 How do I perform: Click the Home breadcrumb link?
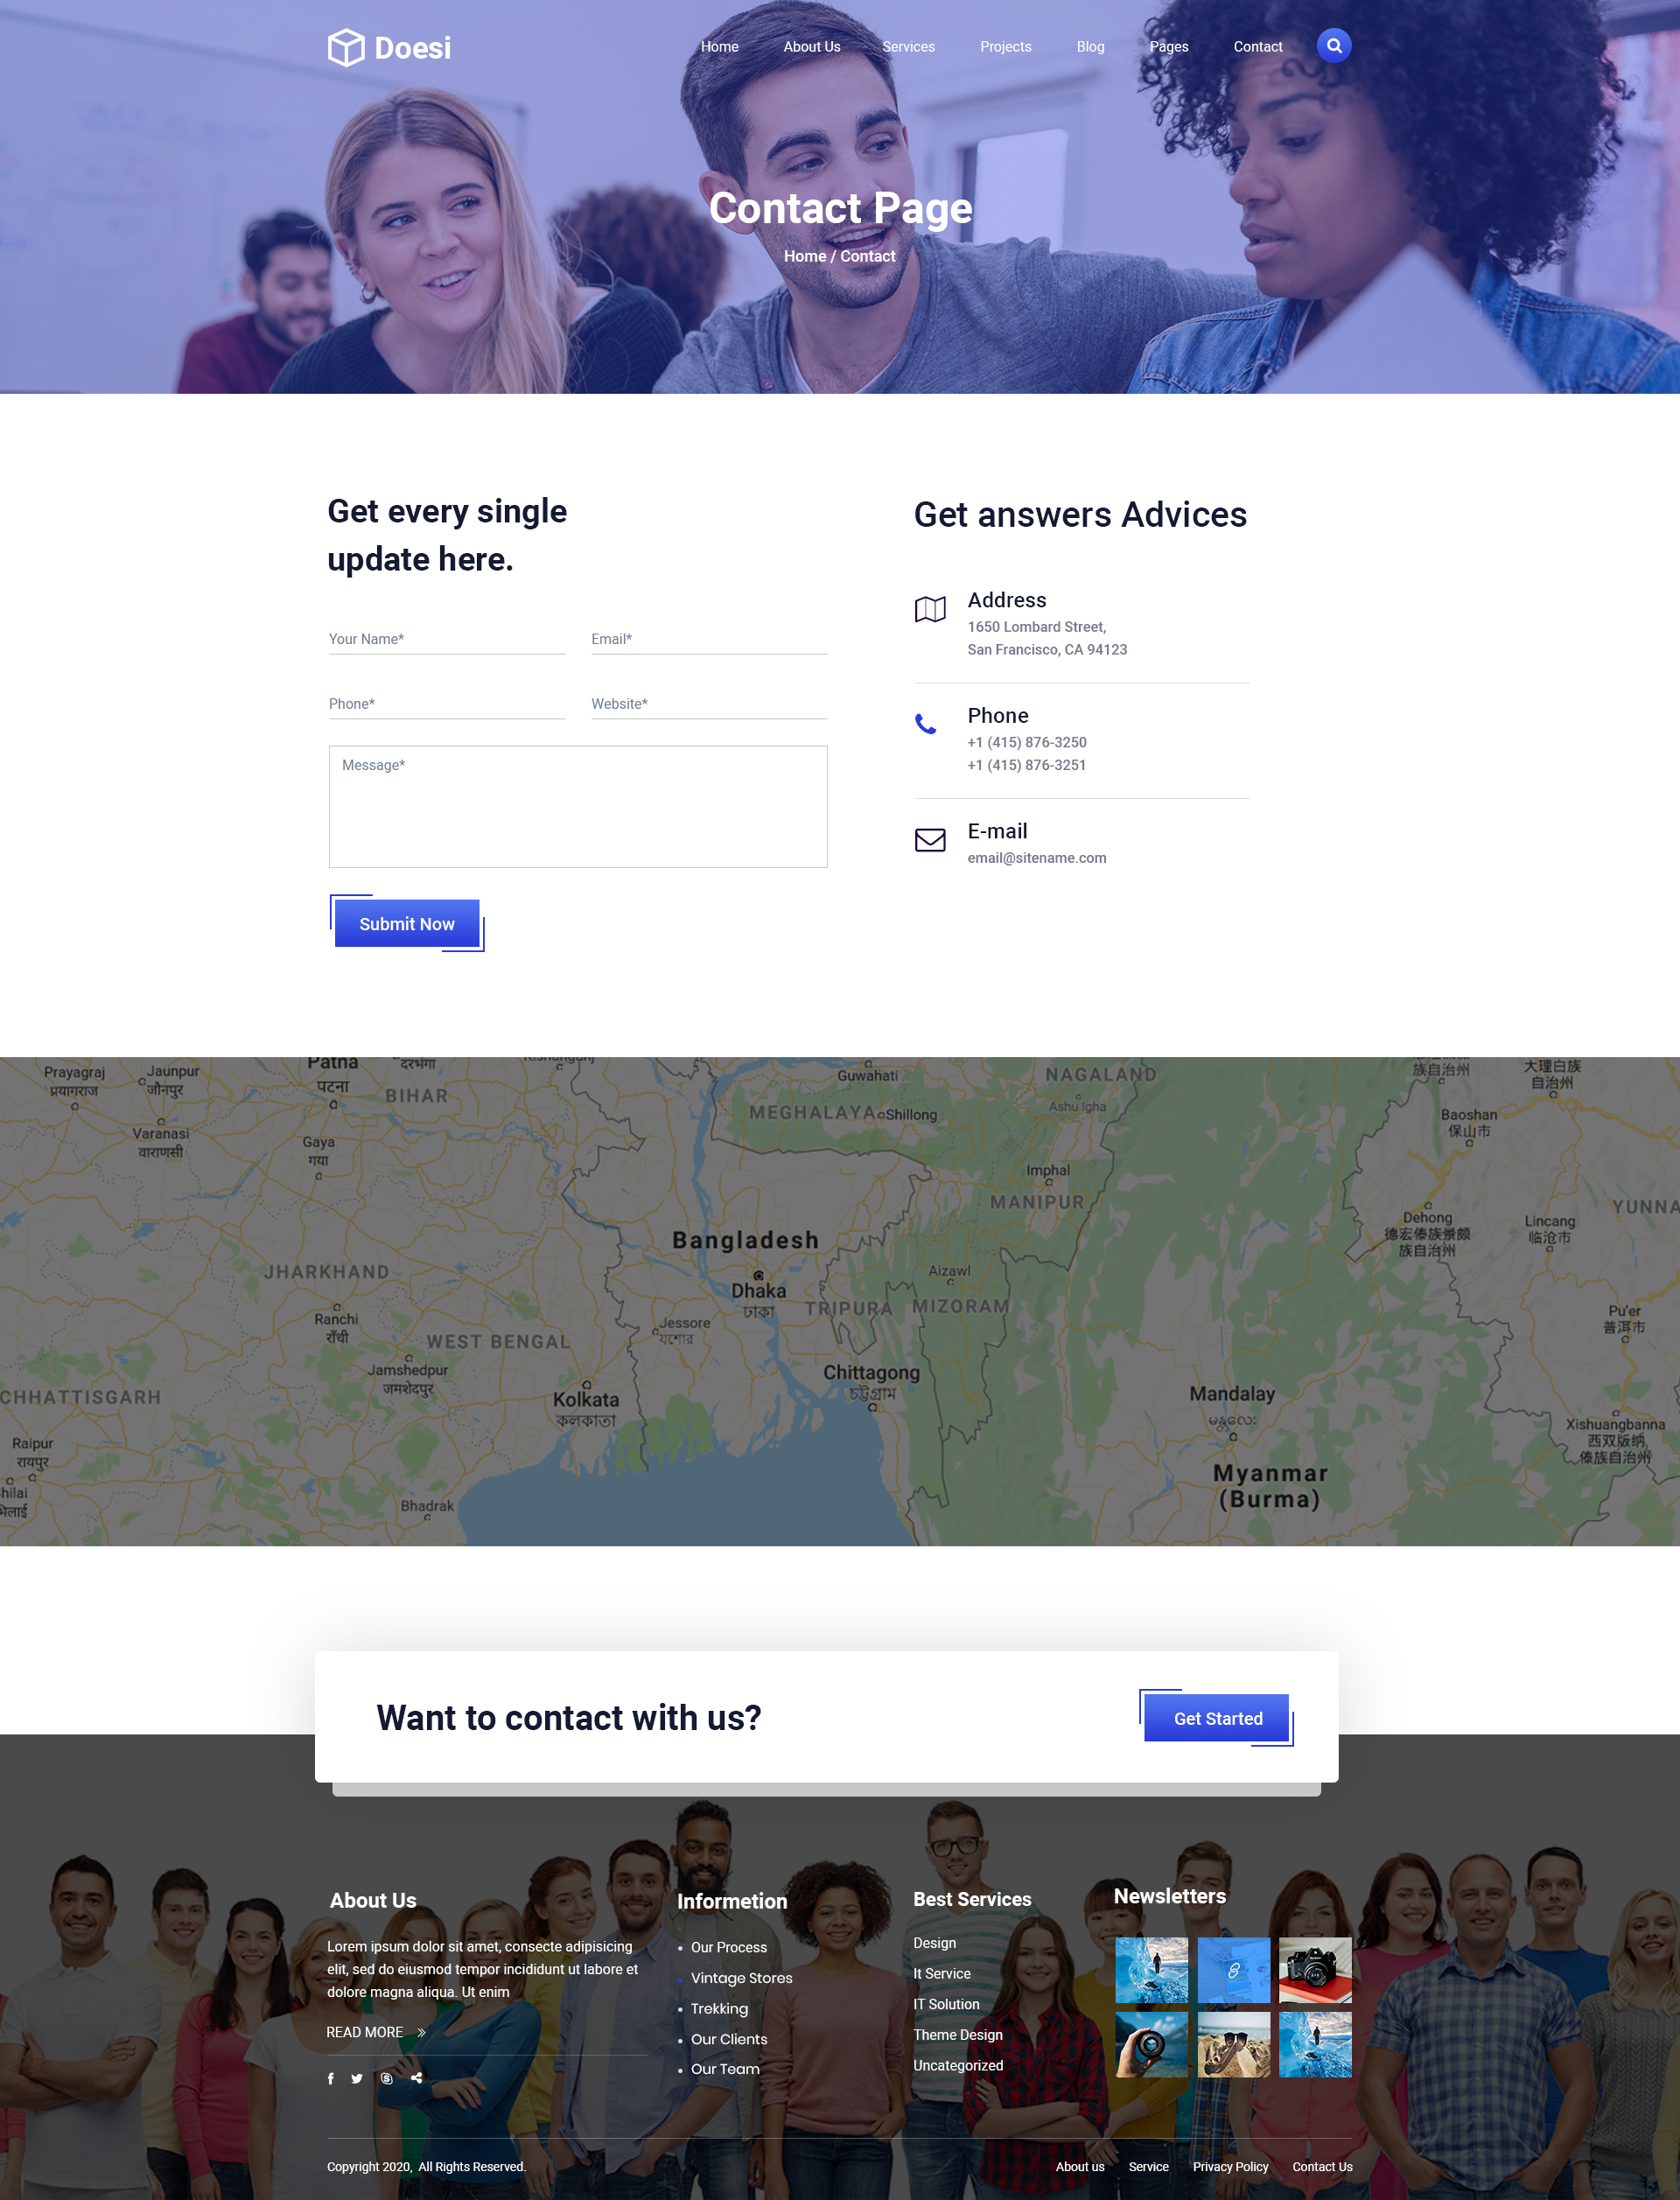tap(805, 256)
